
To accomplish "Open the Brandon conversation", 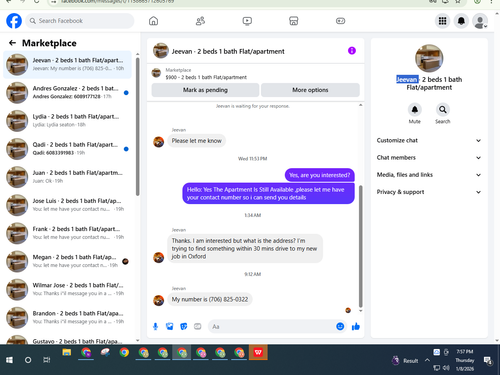I will tap(67, 317).
